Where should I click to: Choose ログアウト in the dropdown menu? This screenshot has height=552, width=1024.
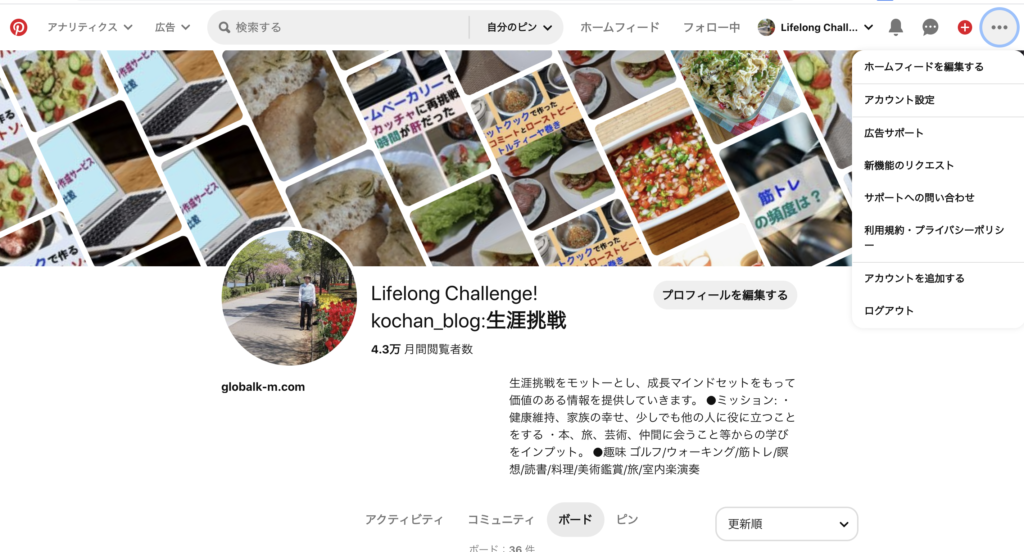click(x=889, y=311)
